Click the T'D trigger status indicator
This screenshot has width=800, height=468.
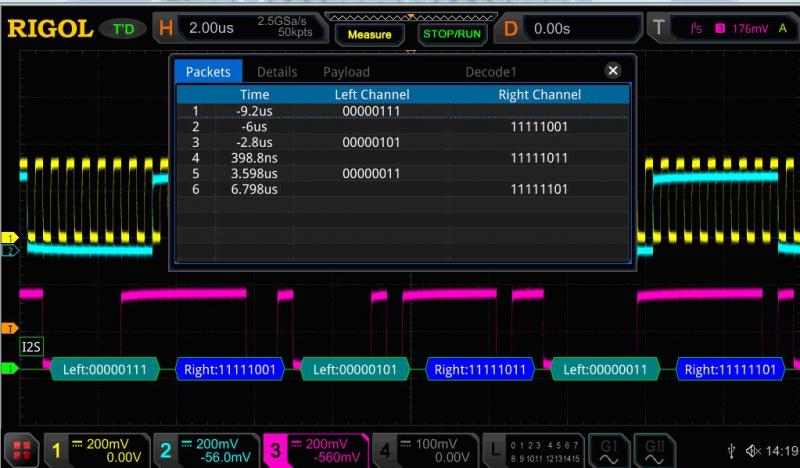coord(123,29)
